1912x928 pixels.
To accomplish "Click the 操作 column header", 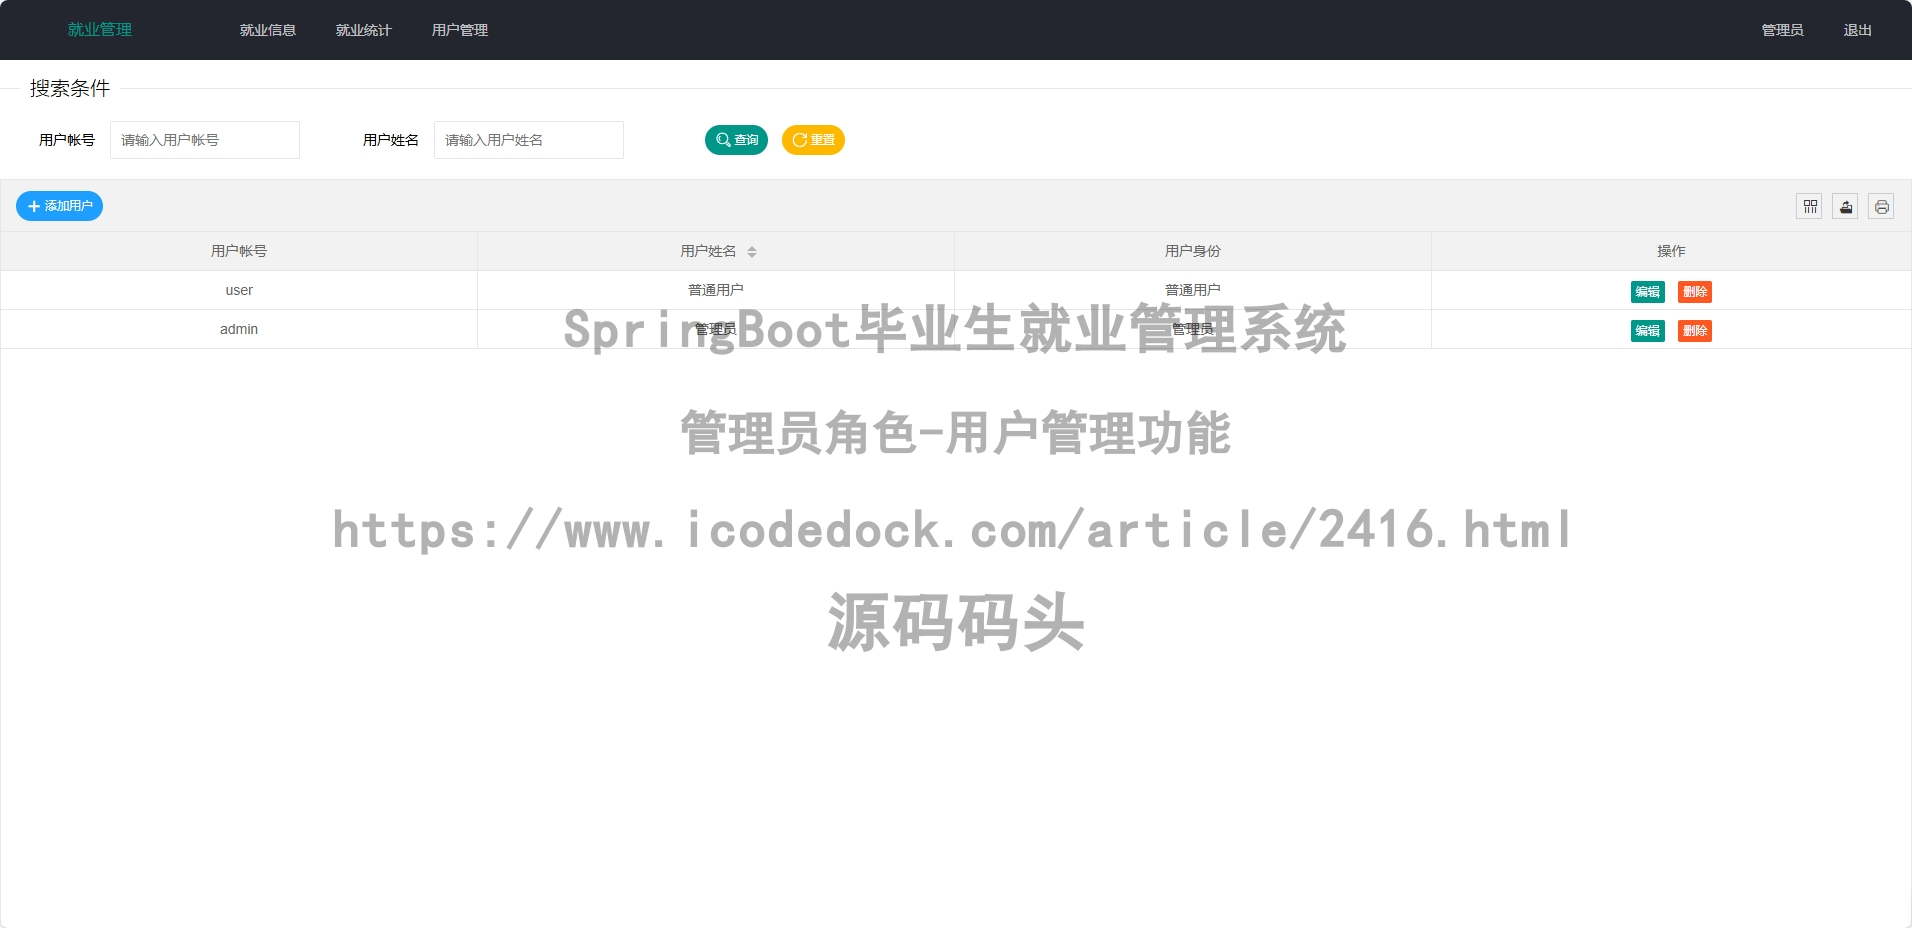I will click(x=1671, y=251).
